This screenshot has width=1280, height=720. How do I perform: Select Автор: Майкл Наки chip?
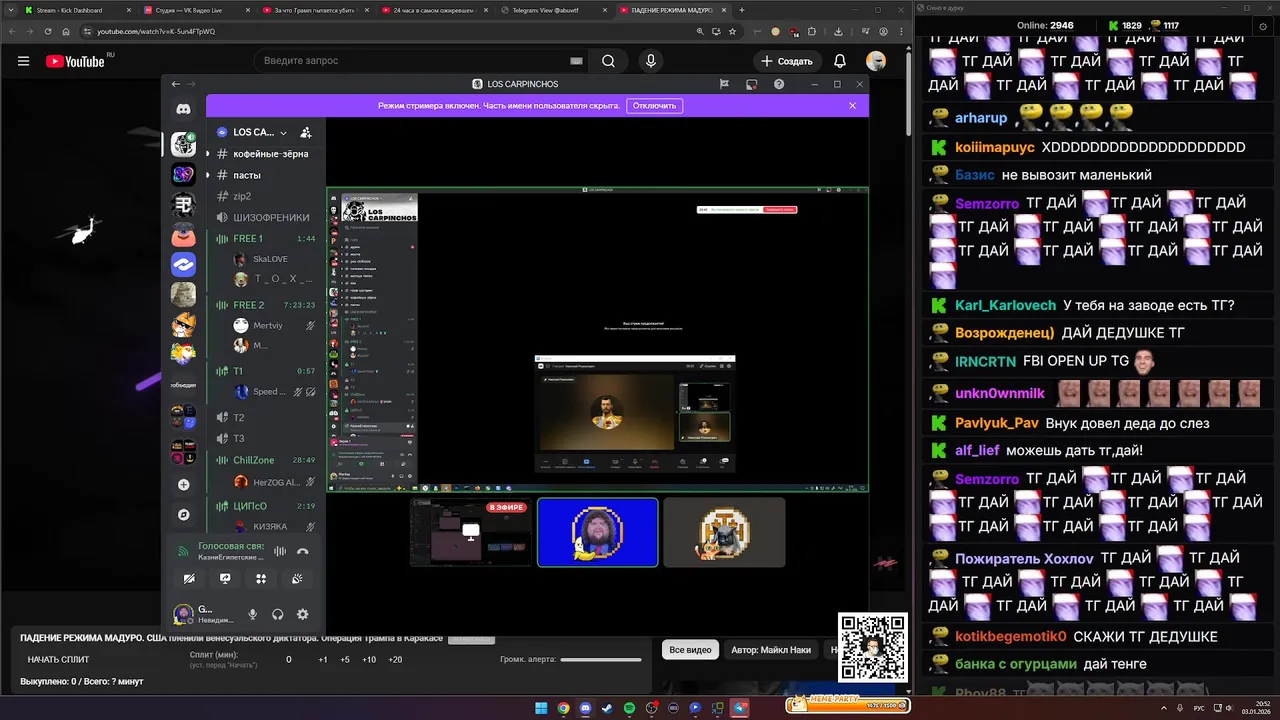point(771,650)
